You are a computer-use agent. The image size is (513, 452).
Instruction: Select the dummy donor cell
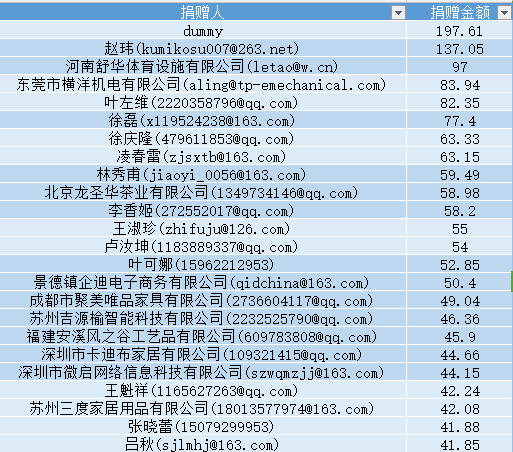pos(203,31)
